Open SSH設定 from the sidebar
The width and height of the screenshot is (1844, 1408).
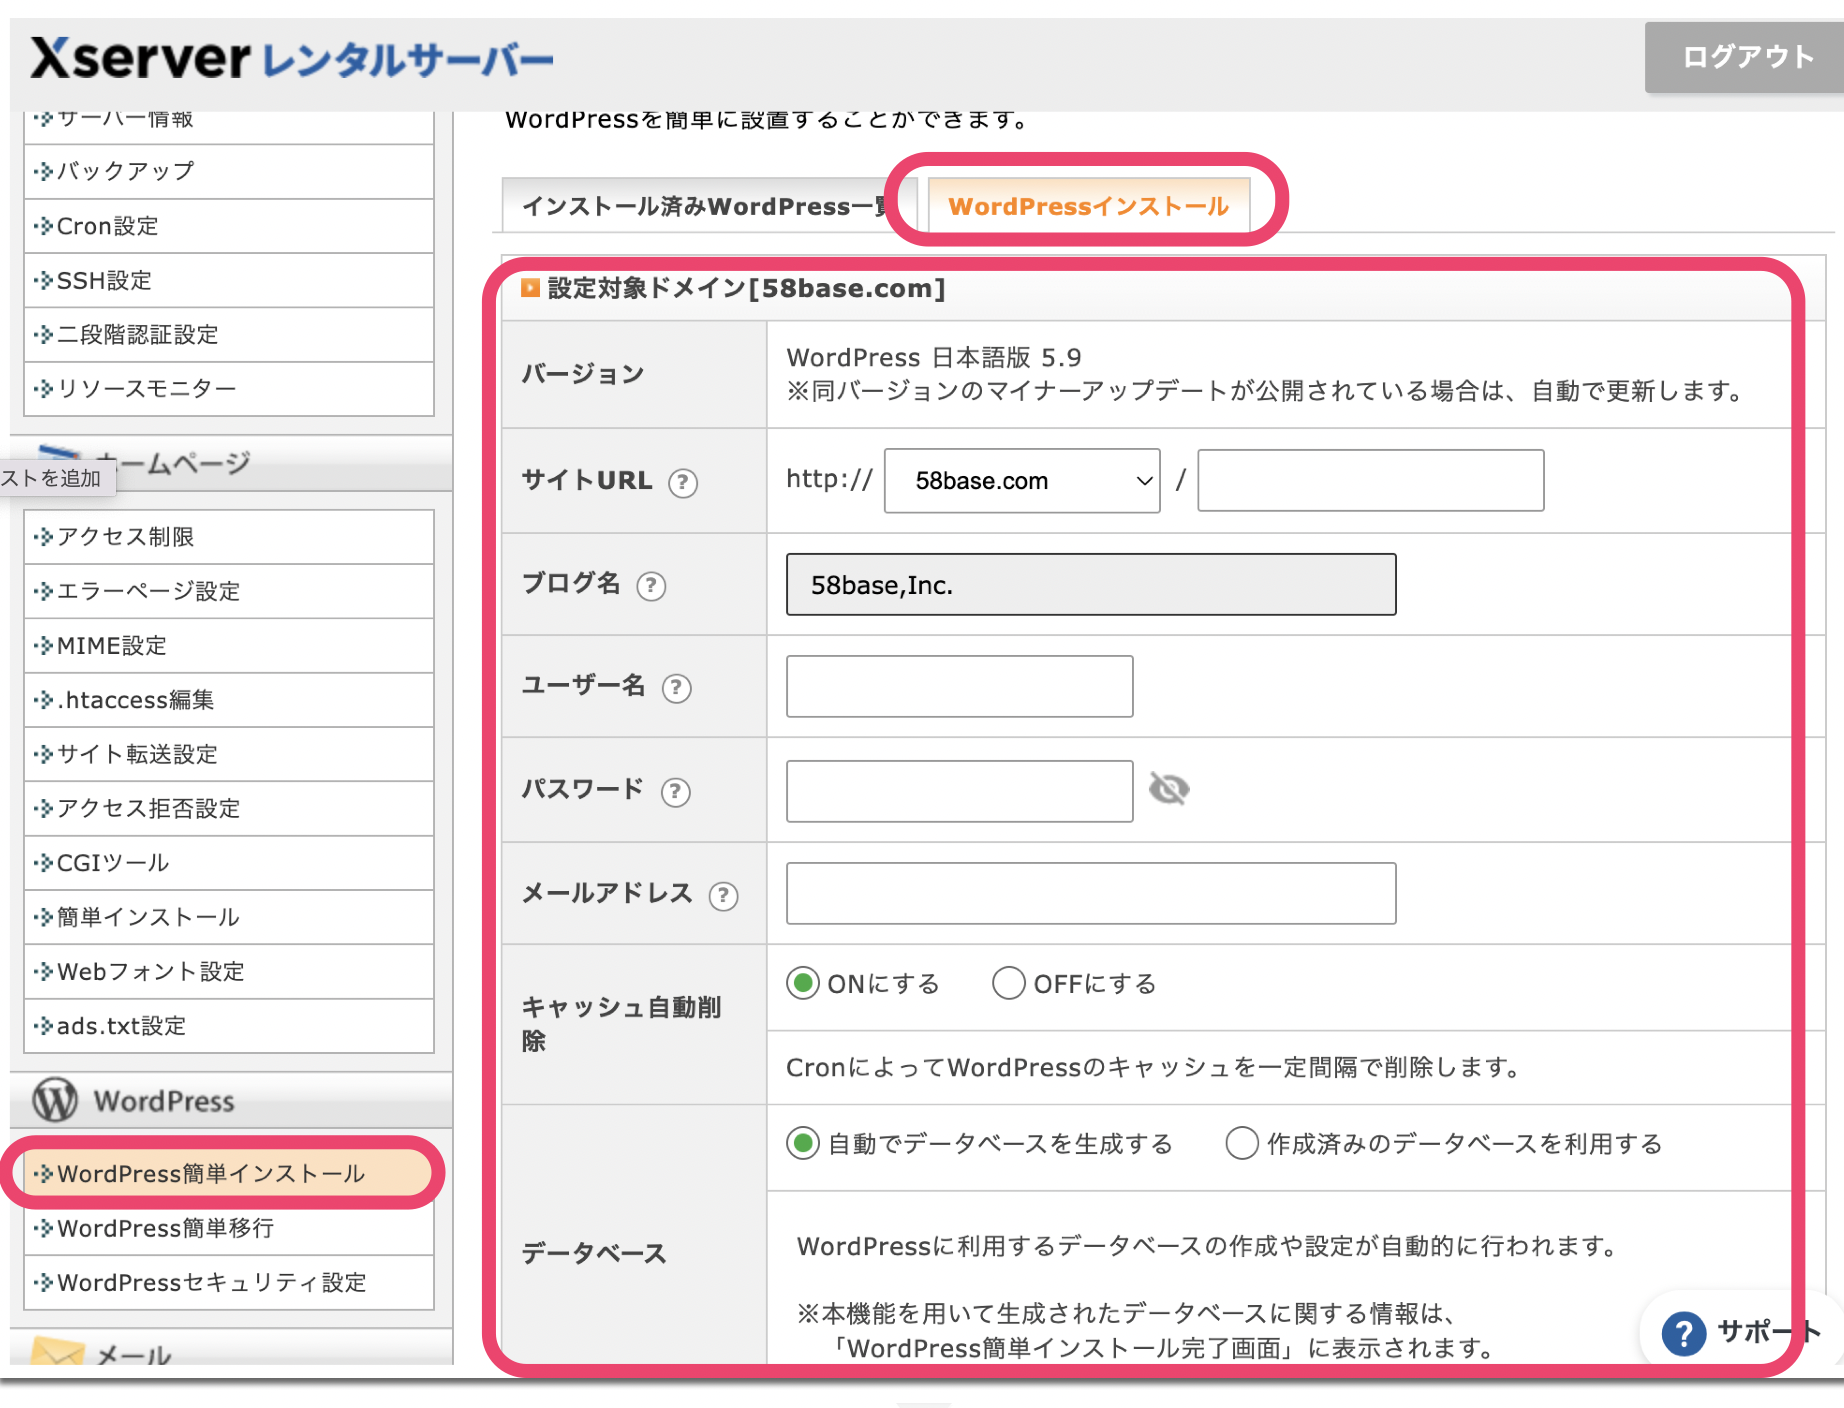105,281
